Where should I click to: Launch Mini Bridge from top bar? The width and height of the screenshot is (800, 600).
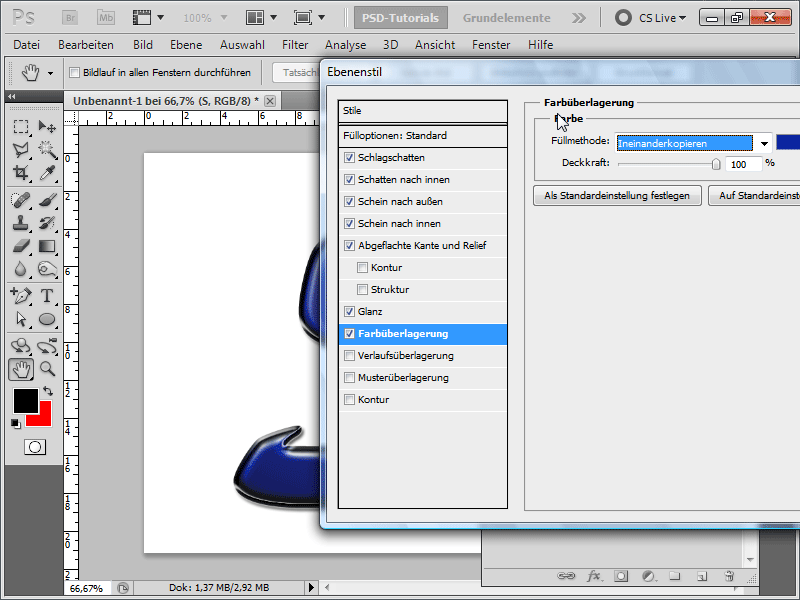pyautogui.click(x=106, y=18)
